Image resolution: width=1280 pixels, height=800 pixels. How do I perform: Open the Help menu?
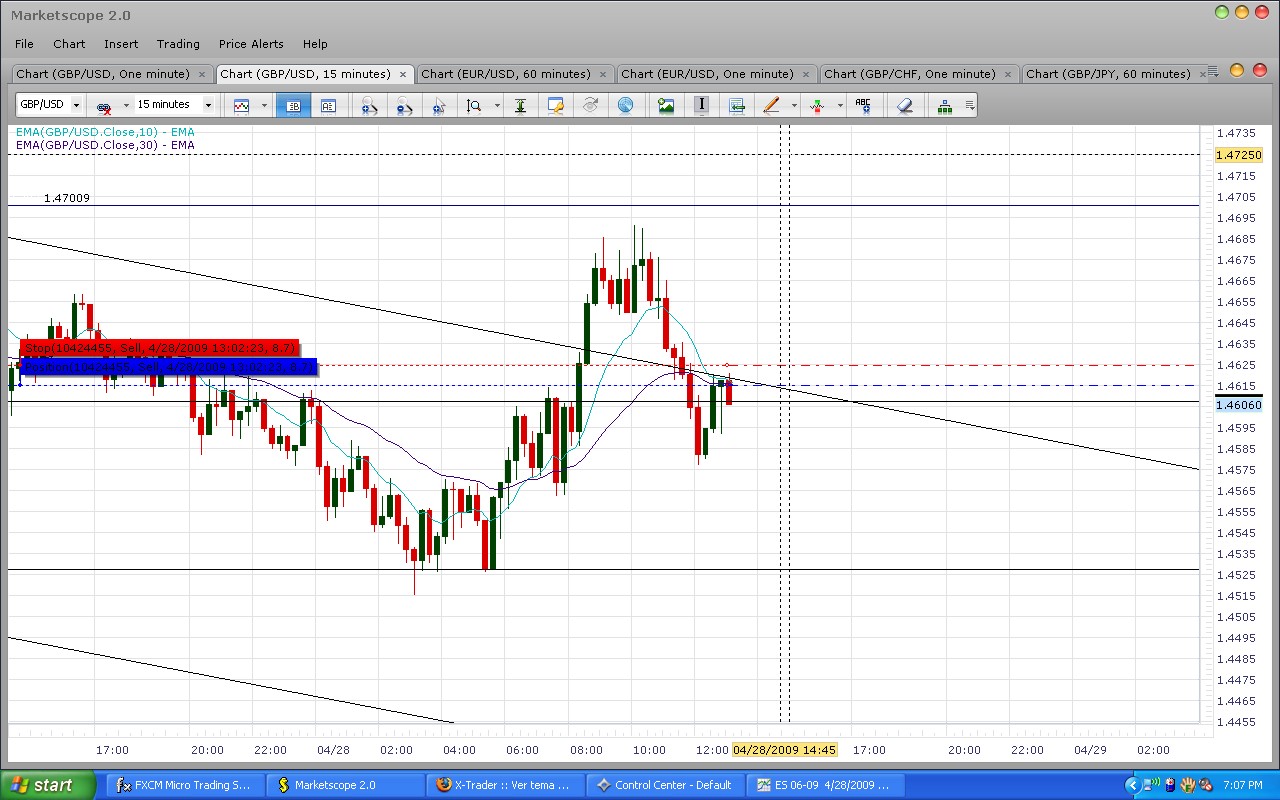pyautogui.click(x=315, y=44)
